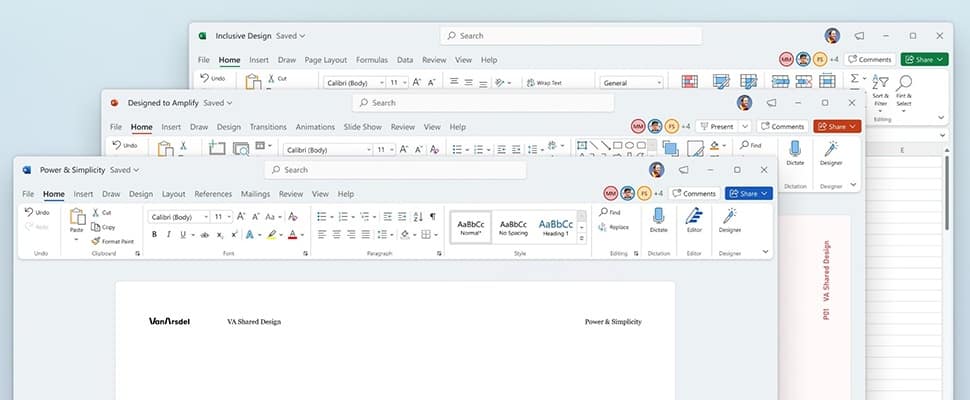Click Decrease Indent in Word ribbon
The image size is (970, 400).
pyautogui.click(x=388, y=216)
